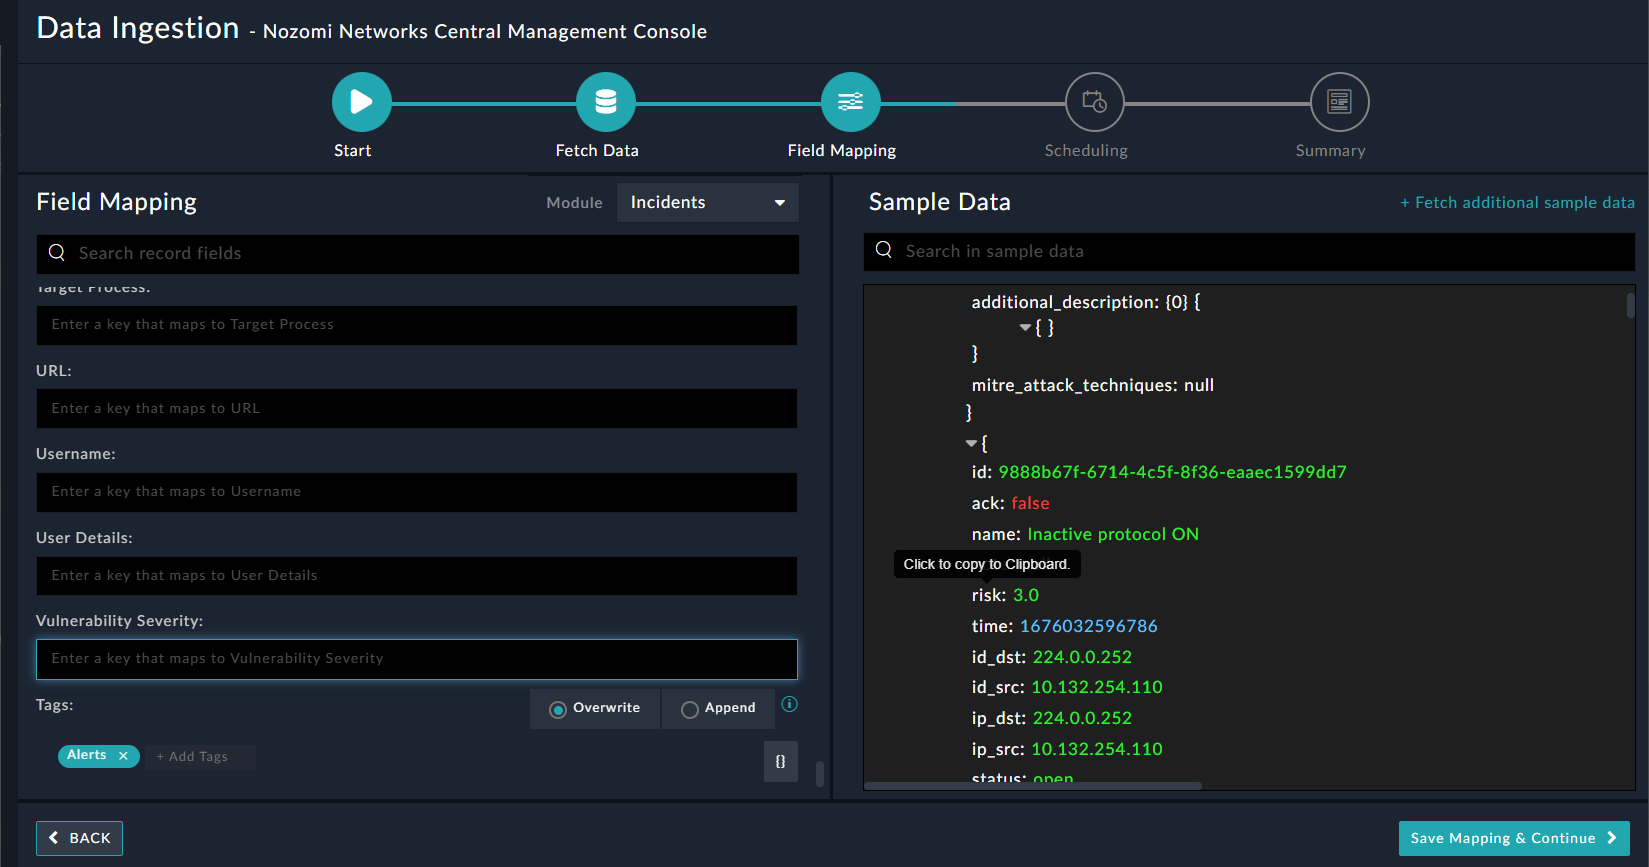This screenshot has width=1649, height=867.
Task: Click the Tags info icon
Action: (789, 704)
